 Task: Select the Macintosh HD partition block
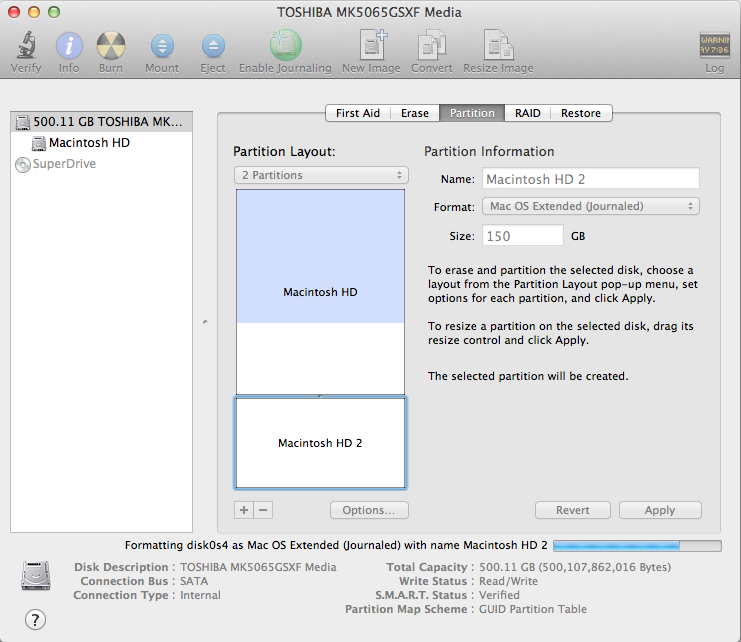coord(320,291)
